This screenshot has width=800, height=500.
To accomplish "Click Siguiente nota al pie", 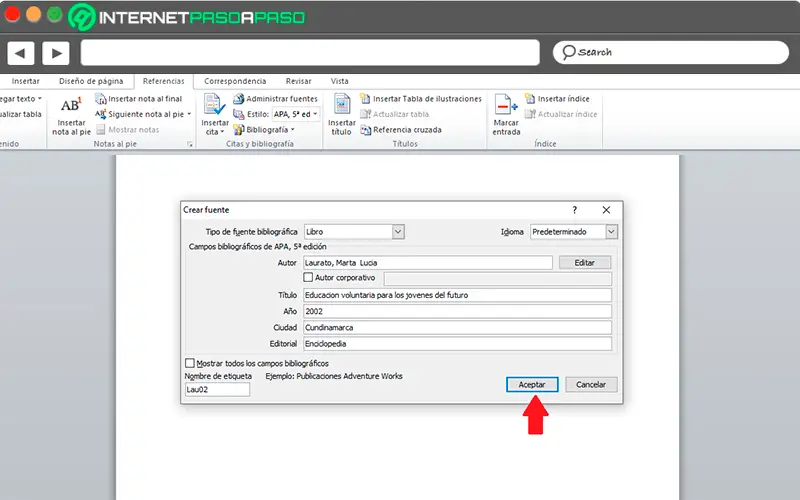I will pyautogui.click(x=143, y=114).
